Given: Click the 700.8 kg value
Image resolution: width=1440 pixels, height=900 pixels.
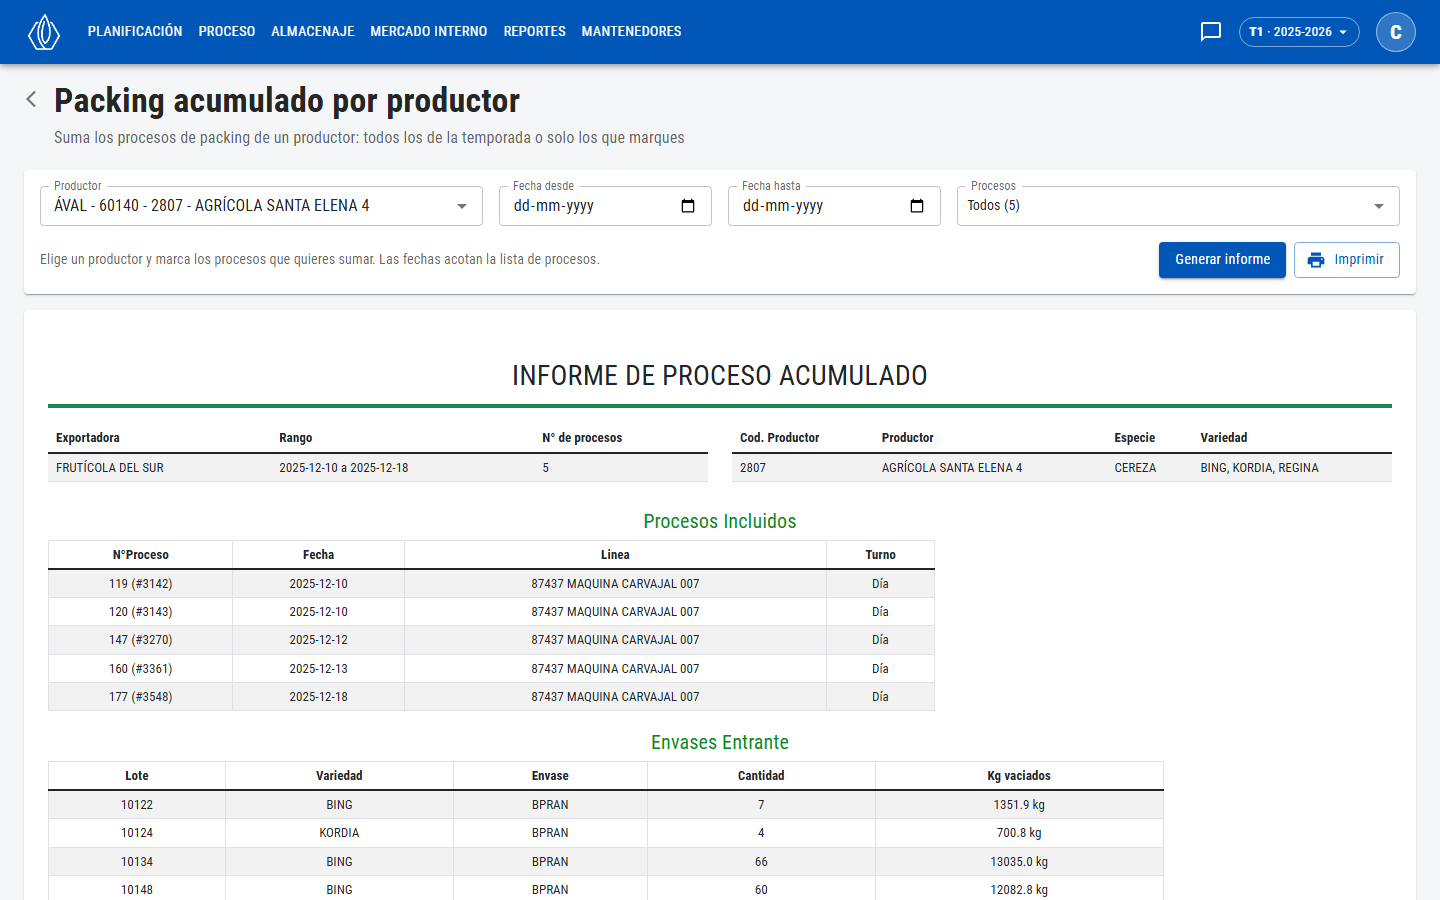Looking at the screenshot, I should click(x=1019, y=833).
